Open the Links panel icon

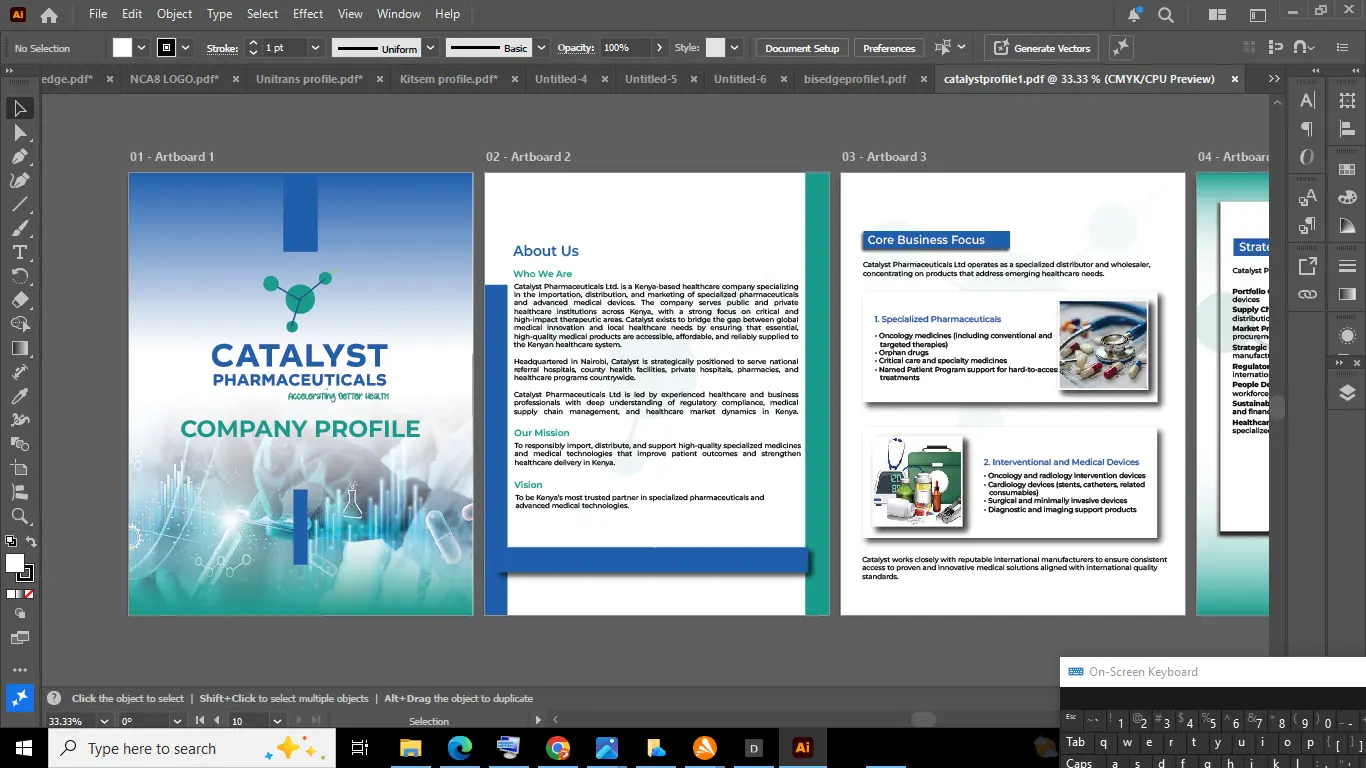tap(1307, 294)
